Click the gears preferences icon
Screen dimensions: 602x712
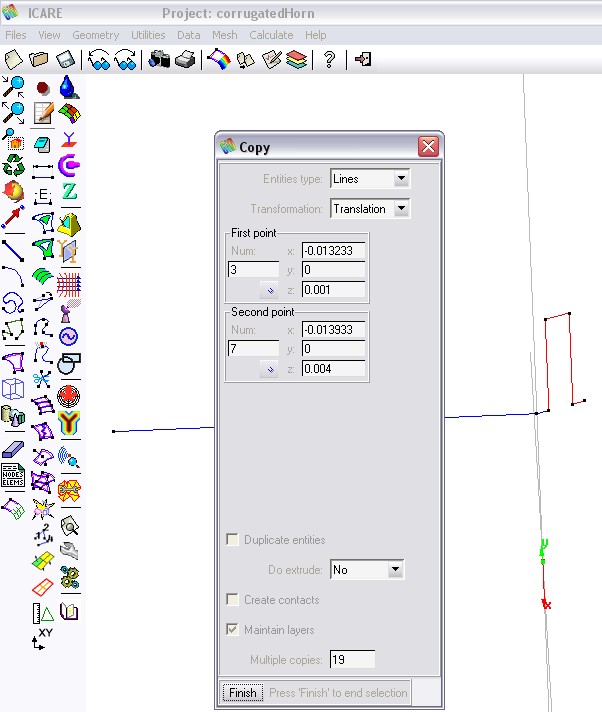69,578
